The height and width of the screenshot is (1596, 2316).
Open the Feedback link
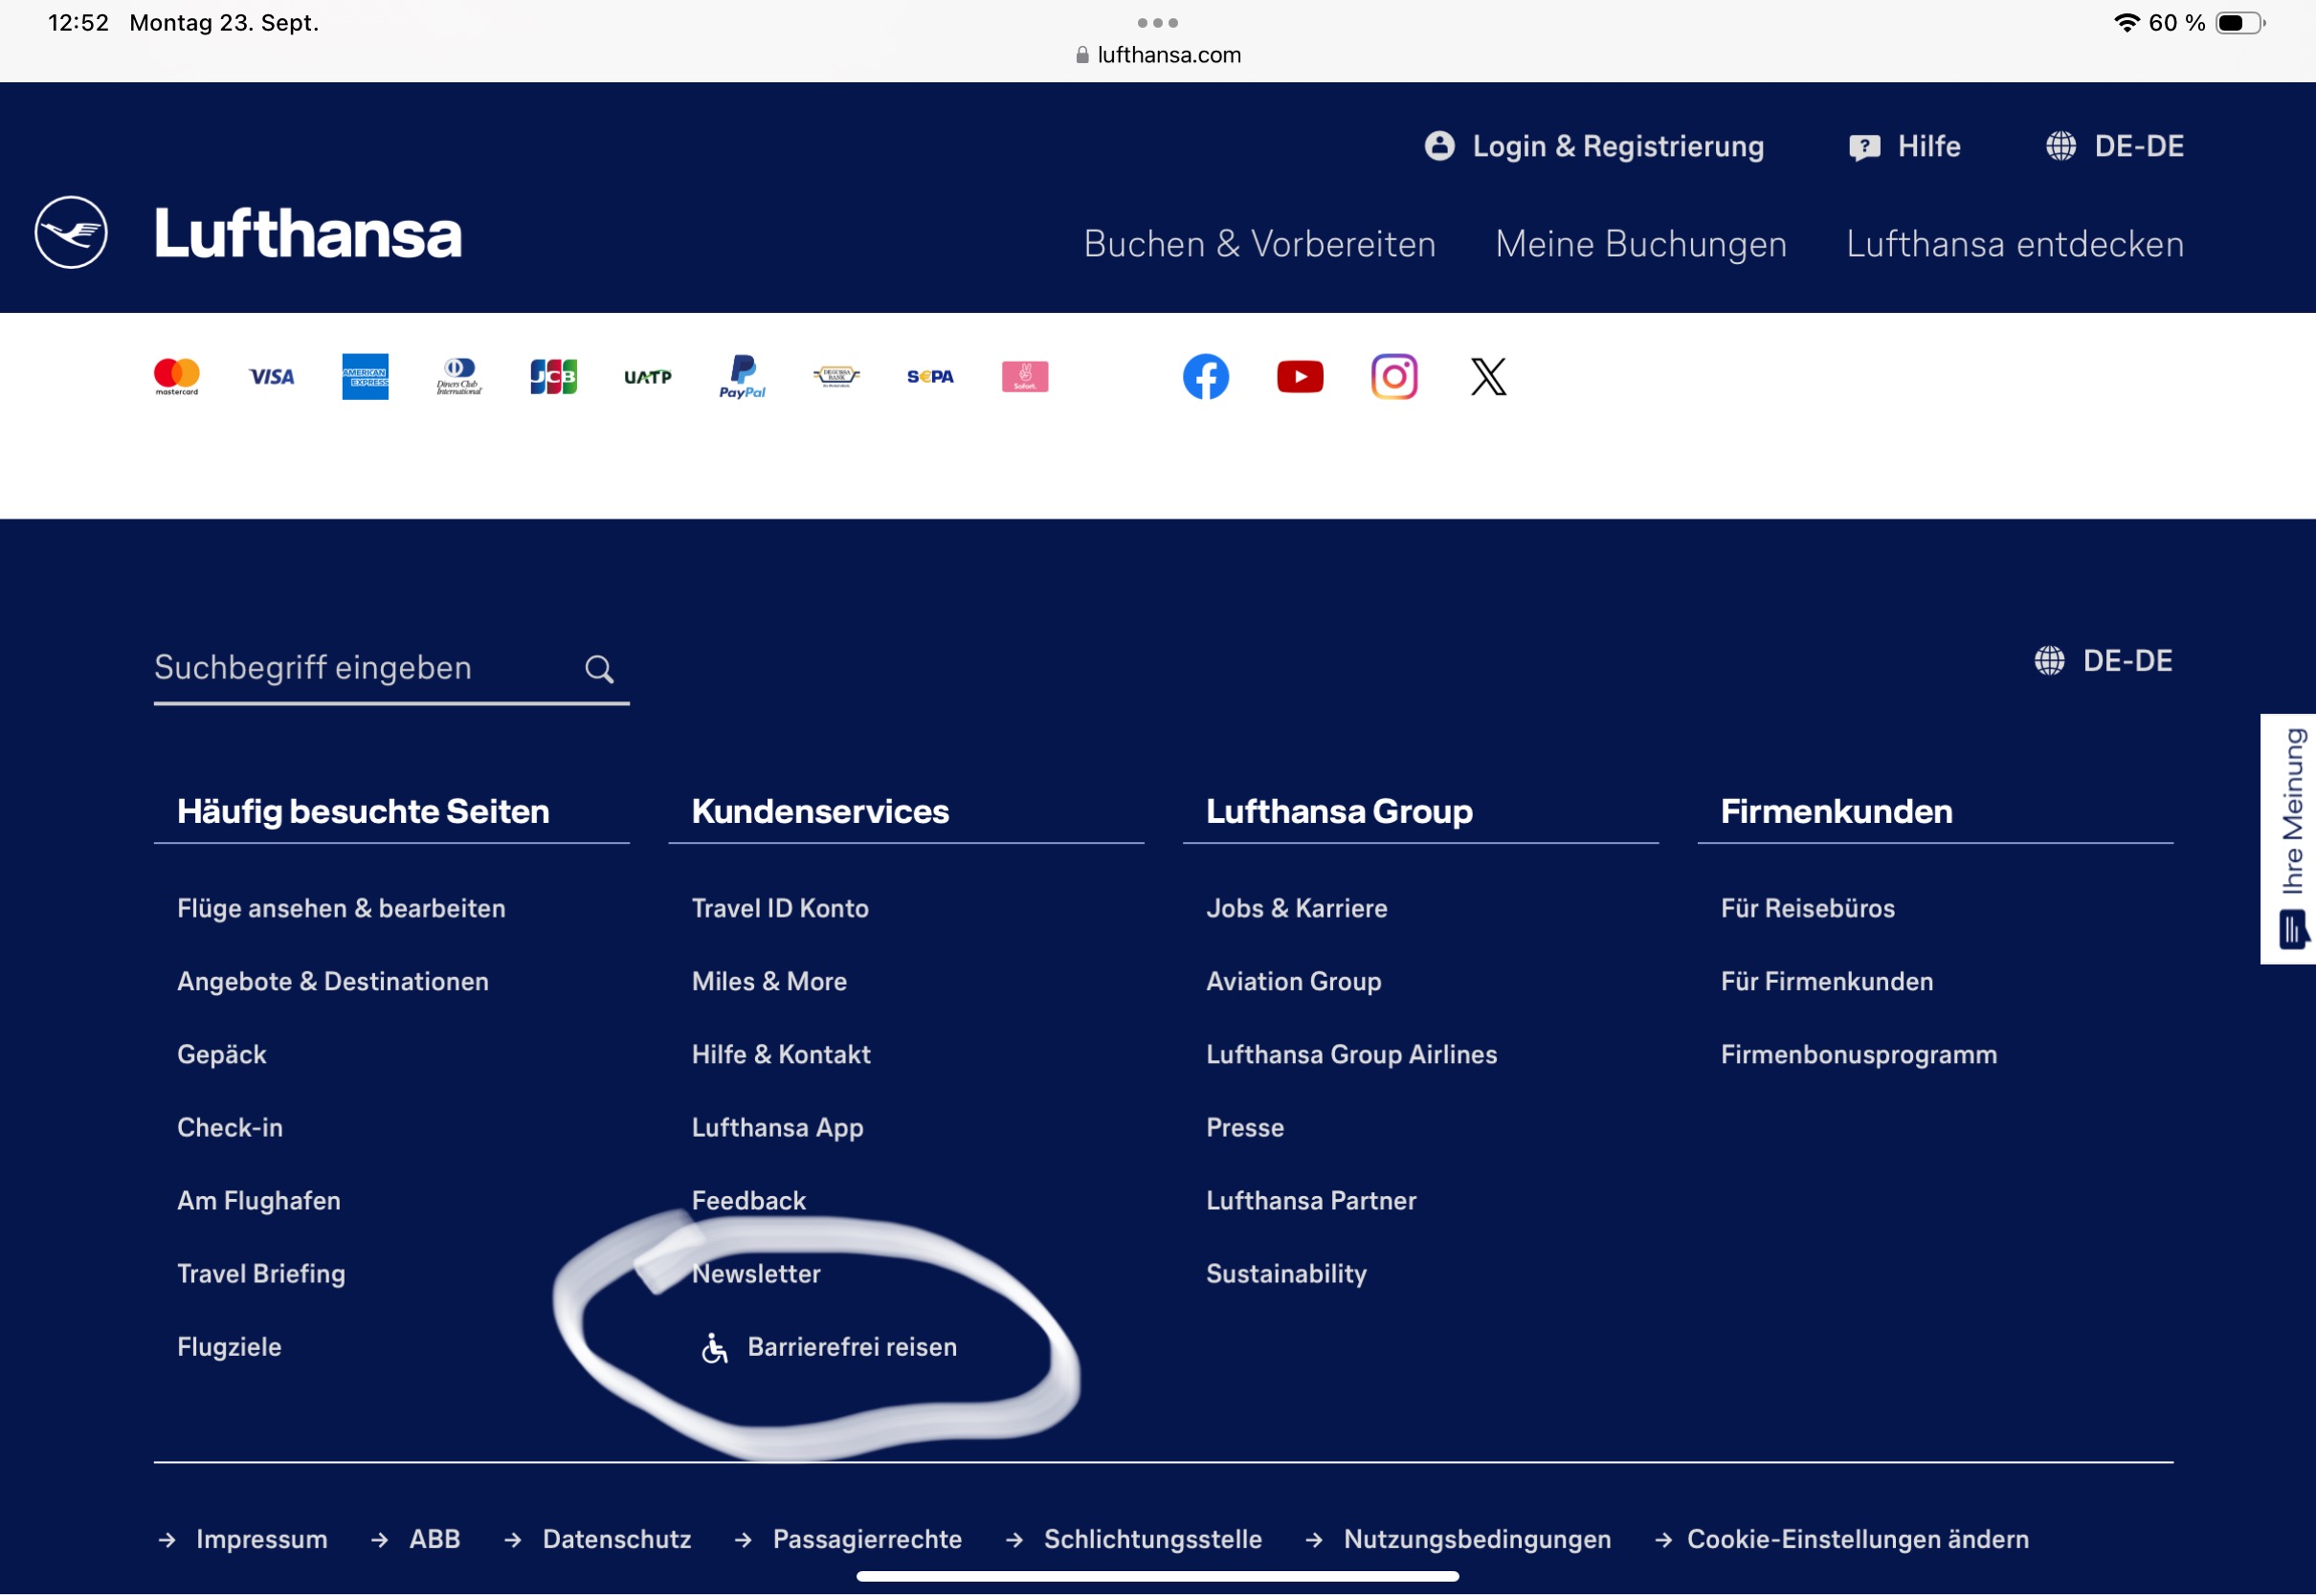[x=748, y=1200]
